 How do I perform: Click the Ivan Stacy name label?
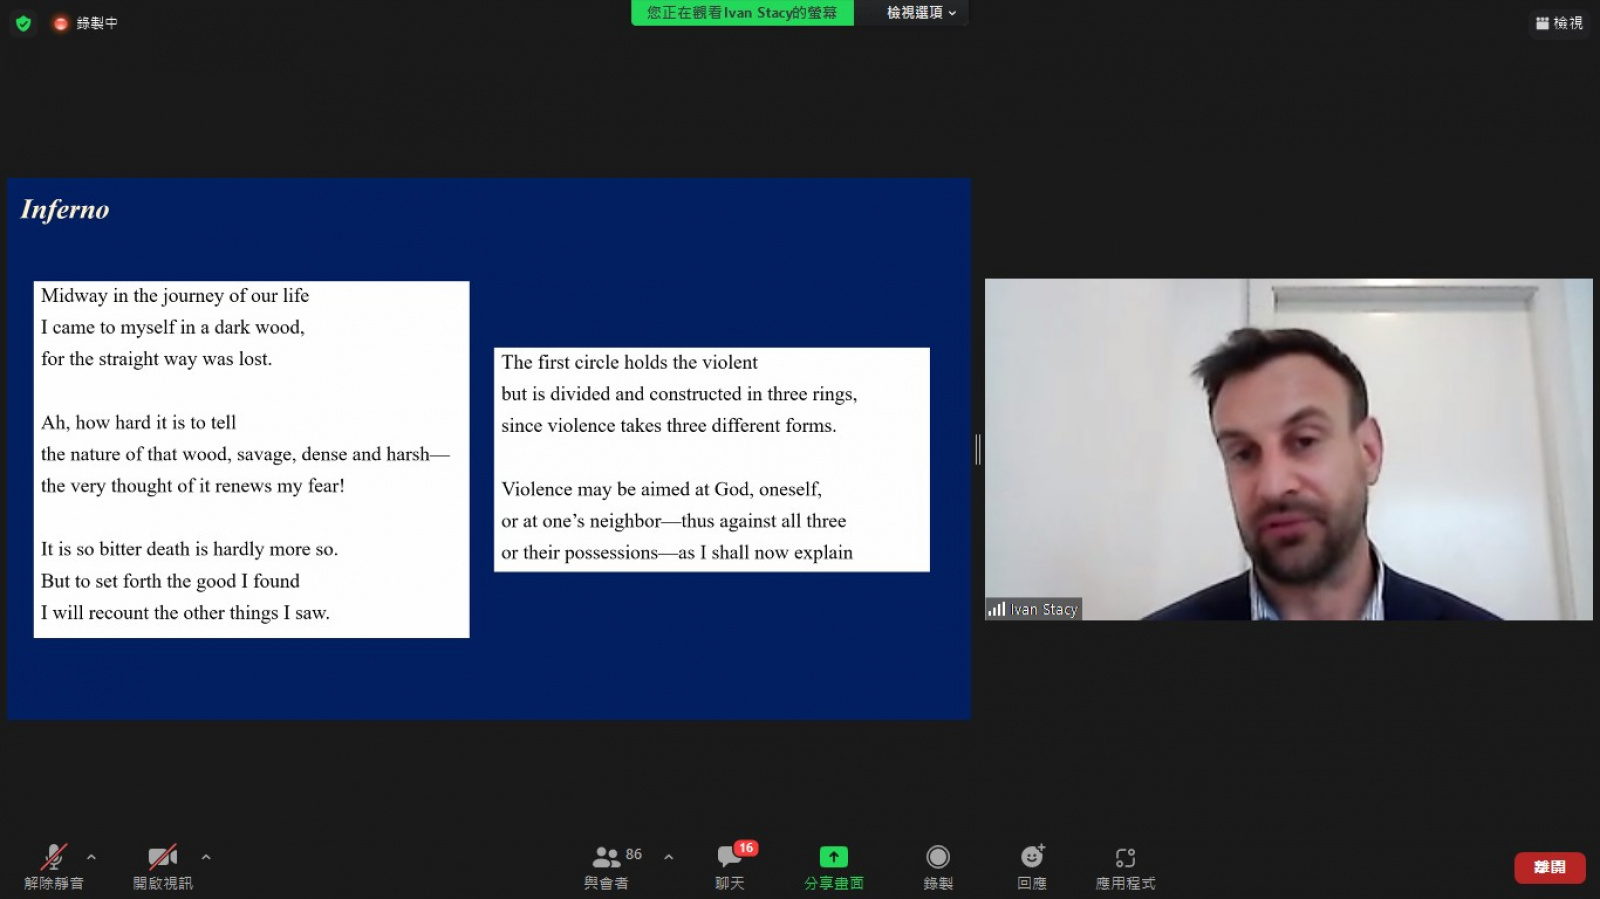tap(1044, 609)
